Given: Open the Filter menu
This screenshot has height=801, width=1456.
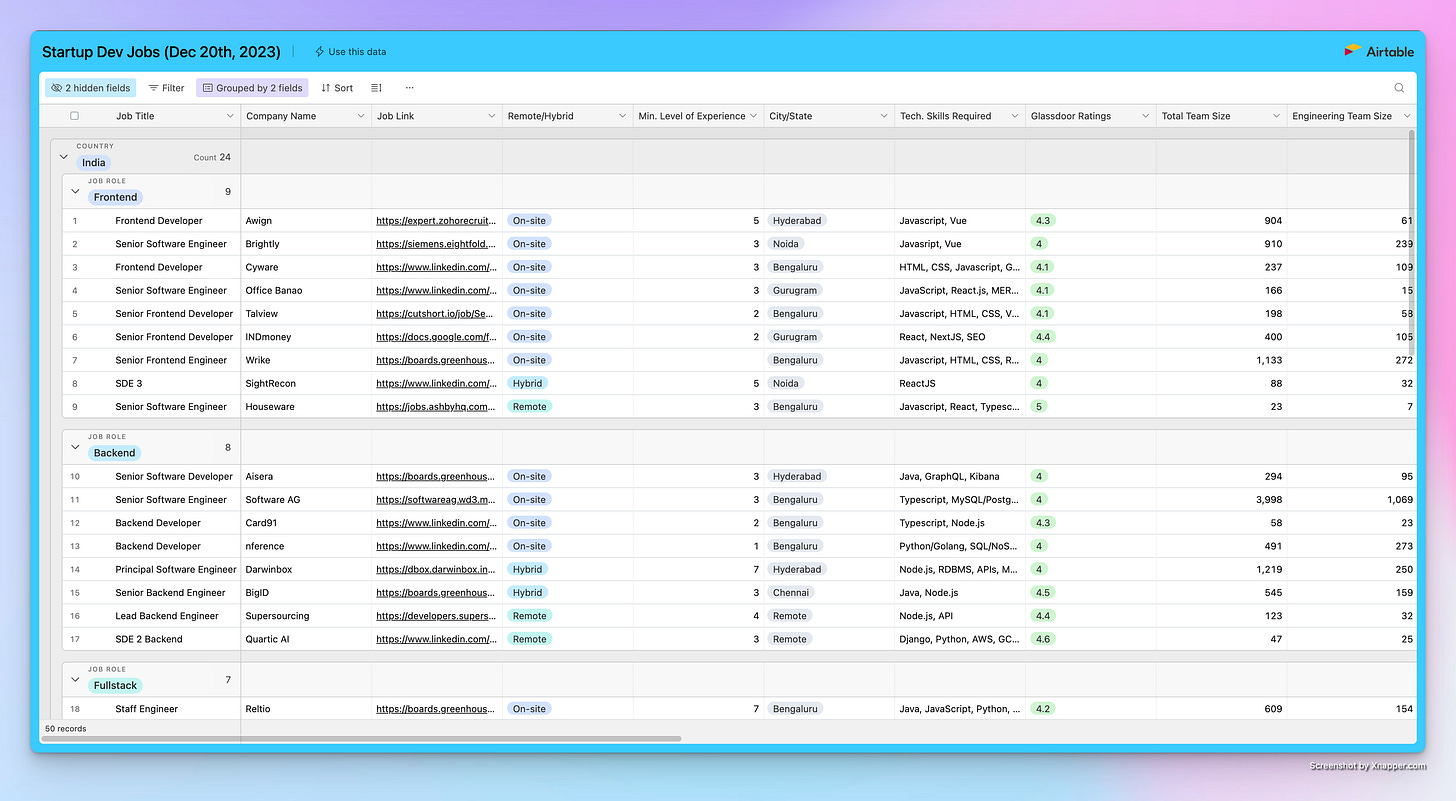Looking at the screenshot, I should coord(166,88).
